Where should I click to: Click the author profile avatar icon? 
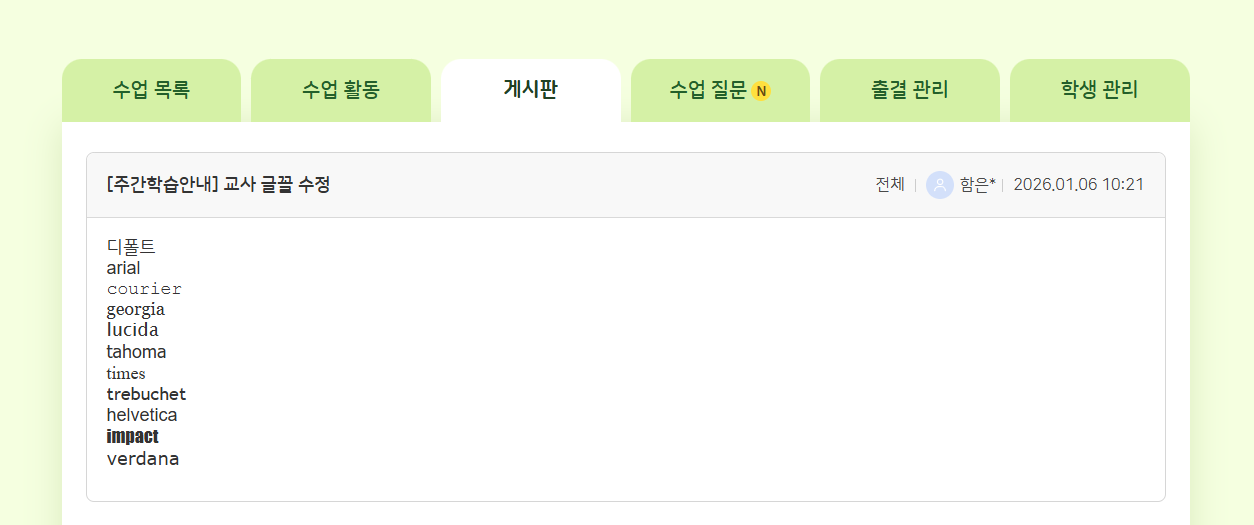(939, 185)
